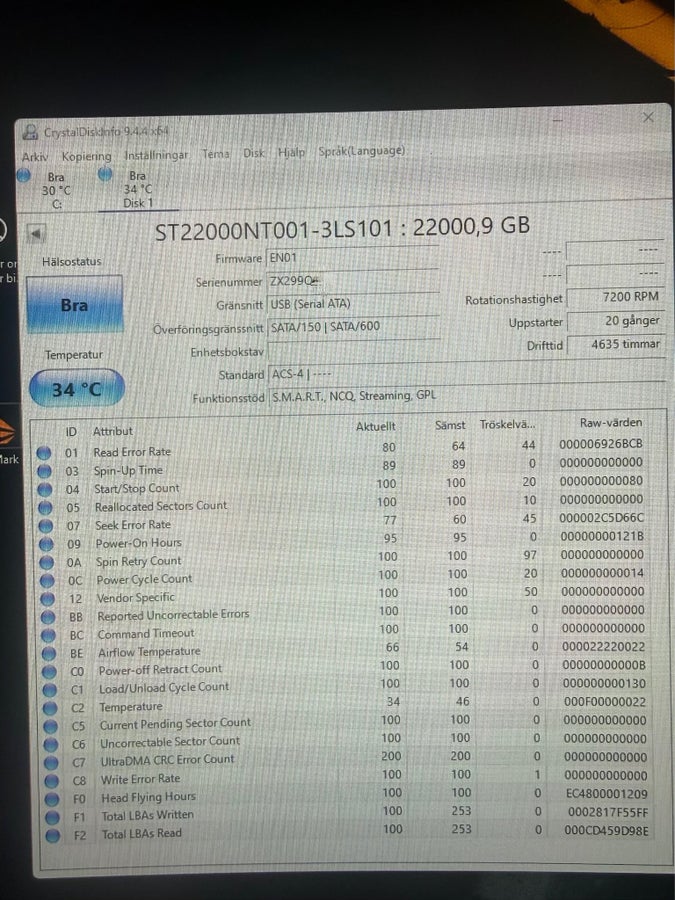Click the CrystalDiskInfo title bar icon
The height and width of the screenshot is (900, 675).
pos(30,133)
